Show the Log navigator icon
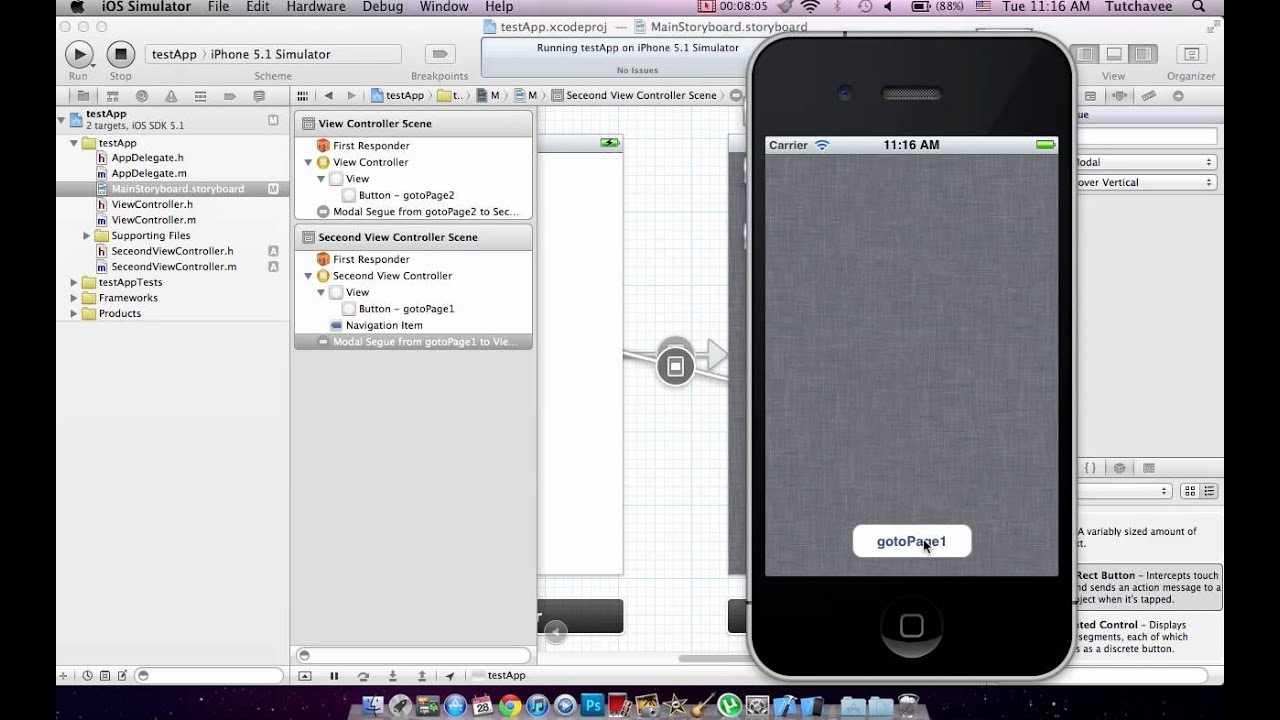Viewport: 1280px width, 720px height. pyautogui.click(x=259, y=96)
